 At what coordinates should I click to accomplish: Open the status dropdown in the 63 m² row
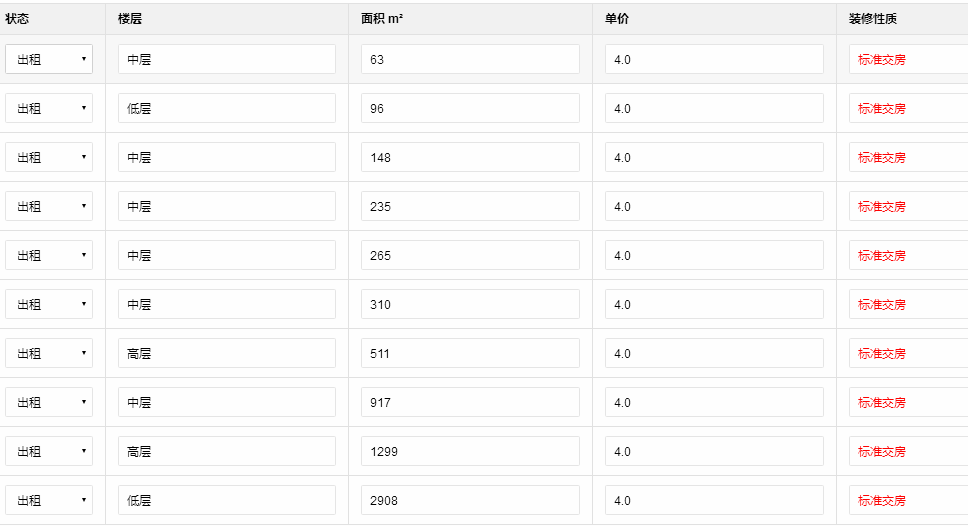[49, 60]
